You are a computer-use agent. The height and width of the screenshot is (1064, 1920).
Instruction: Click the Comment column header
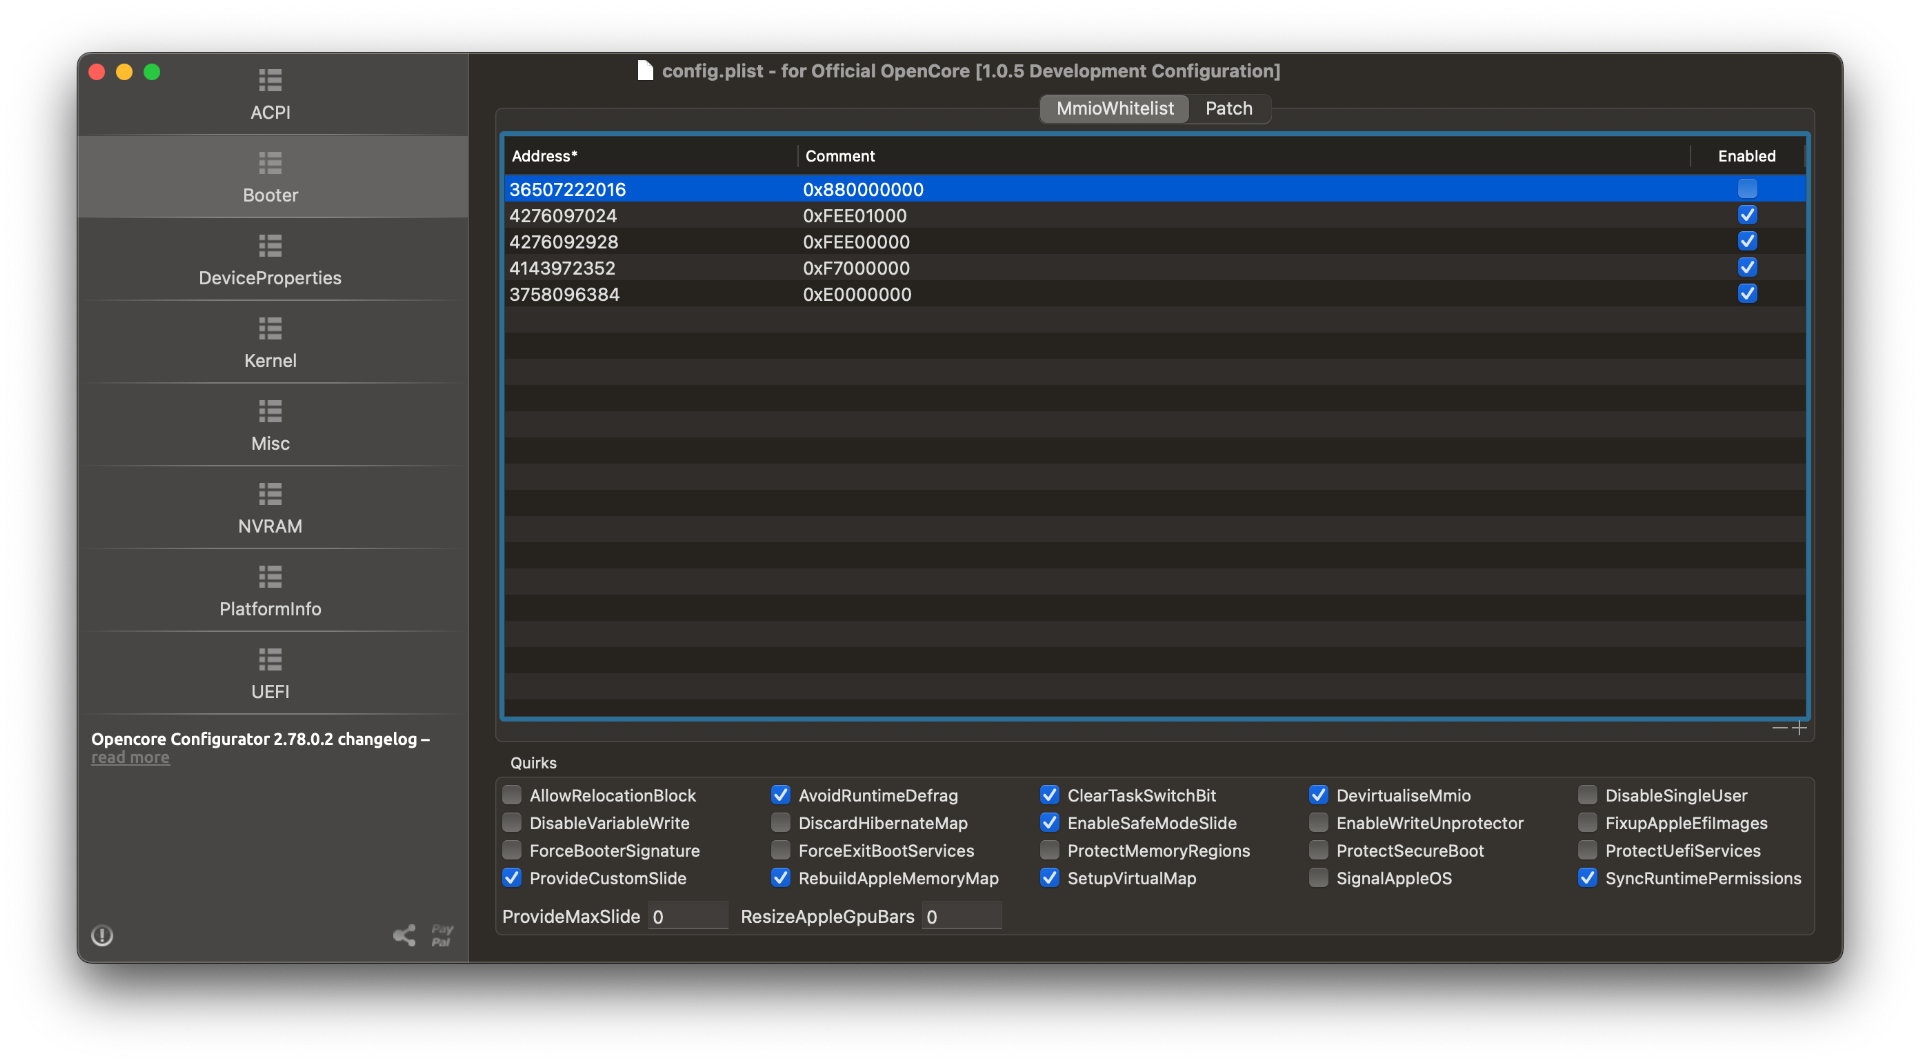point(1244,156)
